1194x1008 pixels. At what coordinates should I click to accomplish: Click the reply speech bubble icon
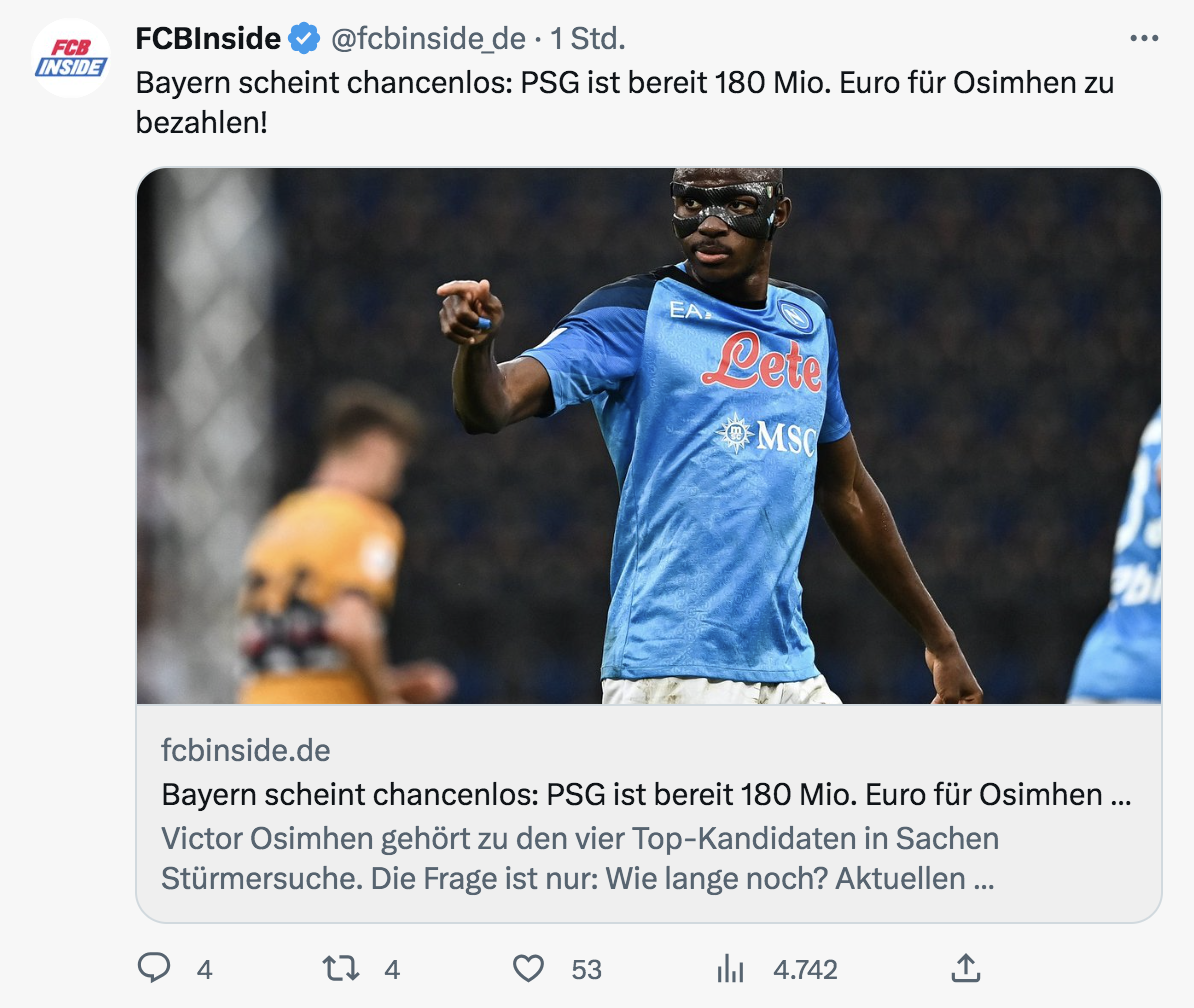pos(153,968)
